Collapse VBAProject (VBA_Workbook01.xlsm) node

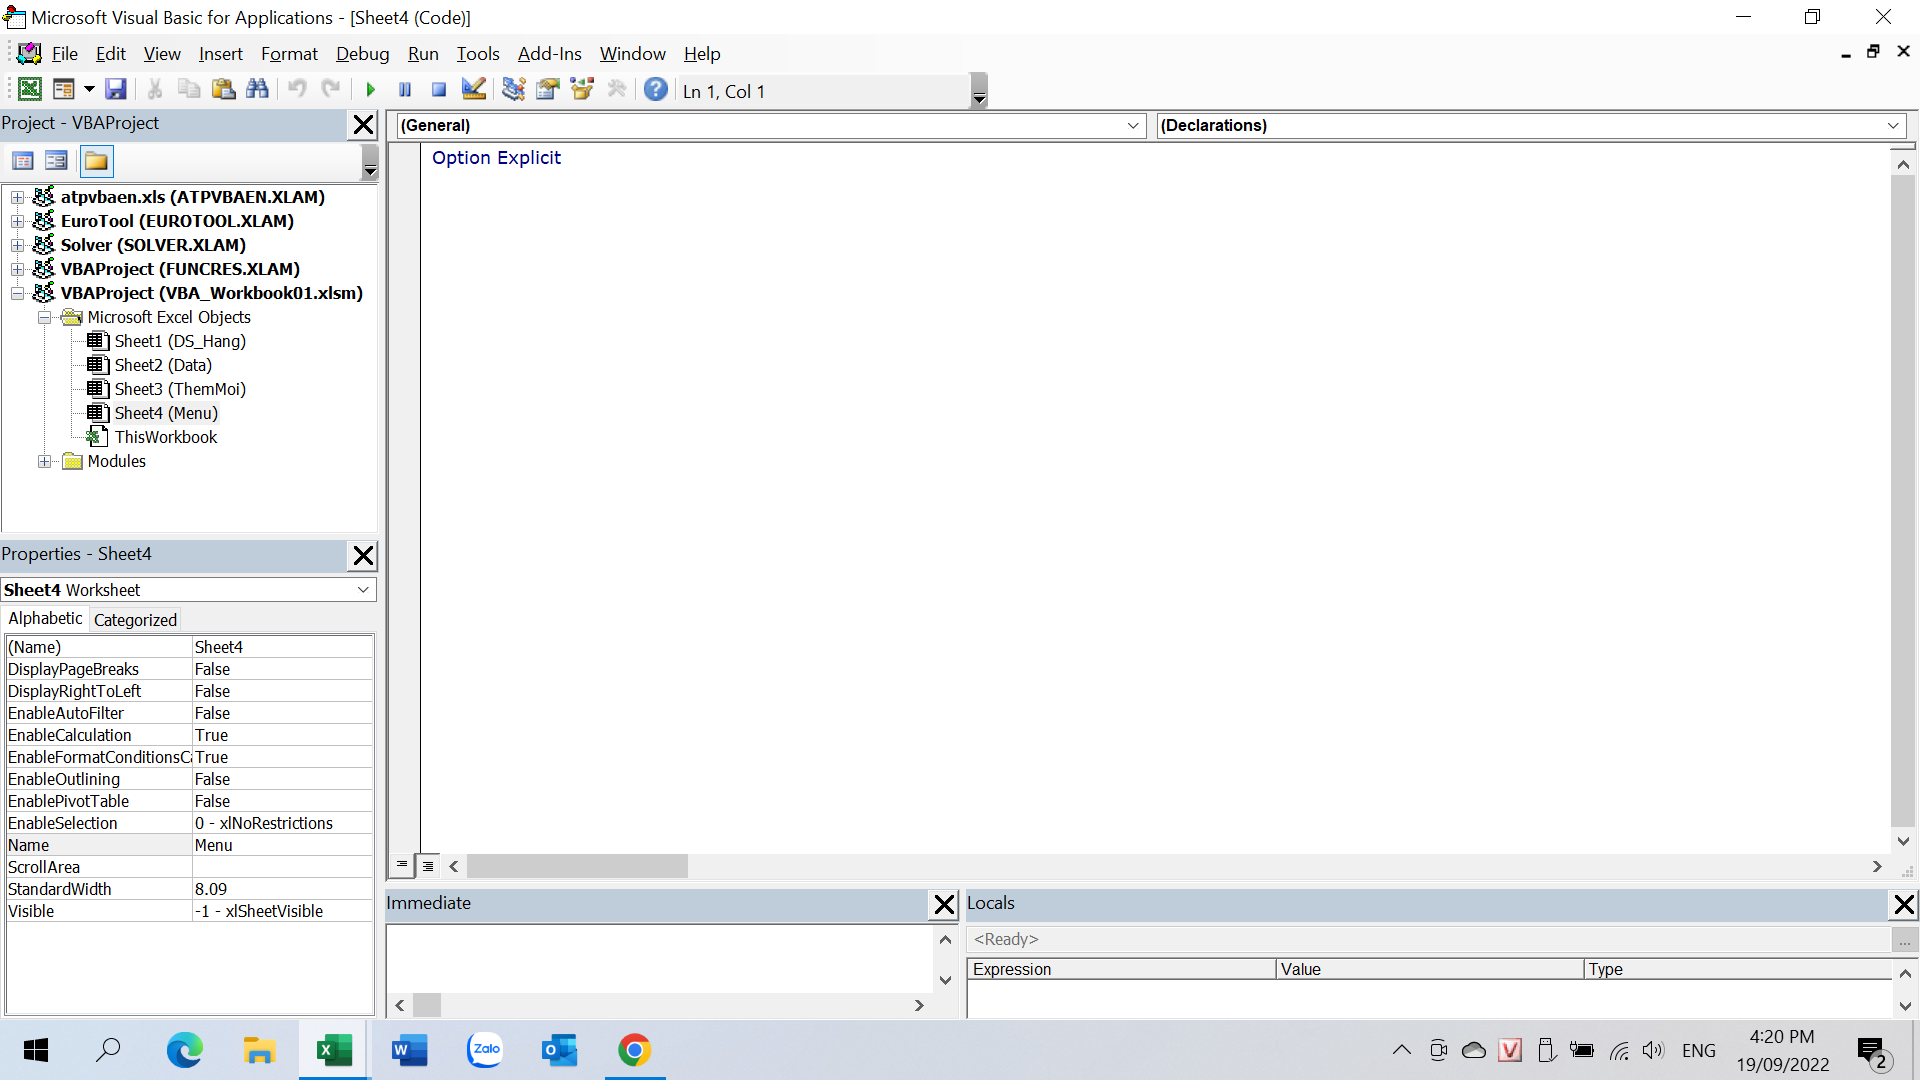(x=17, y=293)
